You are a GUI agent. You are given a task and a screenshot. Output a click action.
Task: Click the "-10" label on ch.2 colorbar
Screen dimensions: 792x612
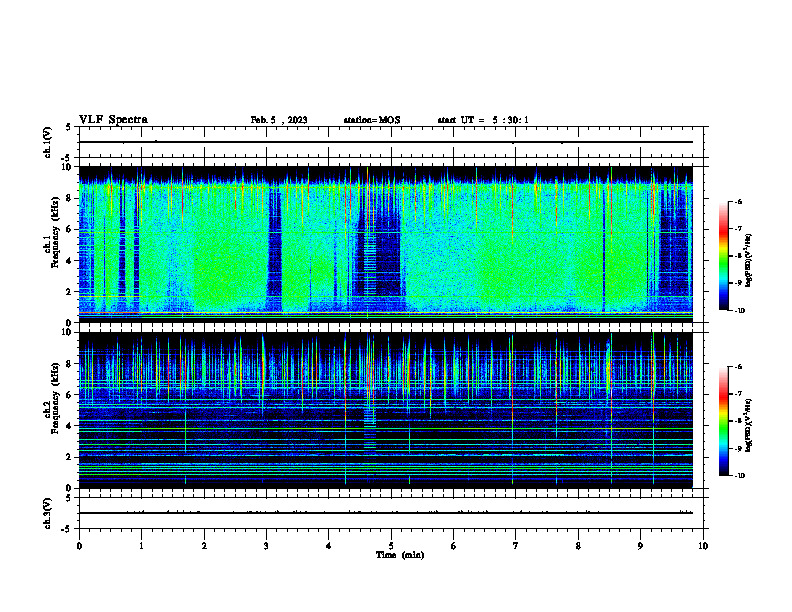(x=740, y=476)
